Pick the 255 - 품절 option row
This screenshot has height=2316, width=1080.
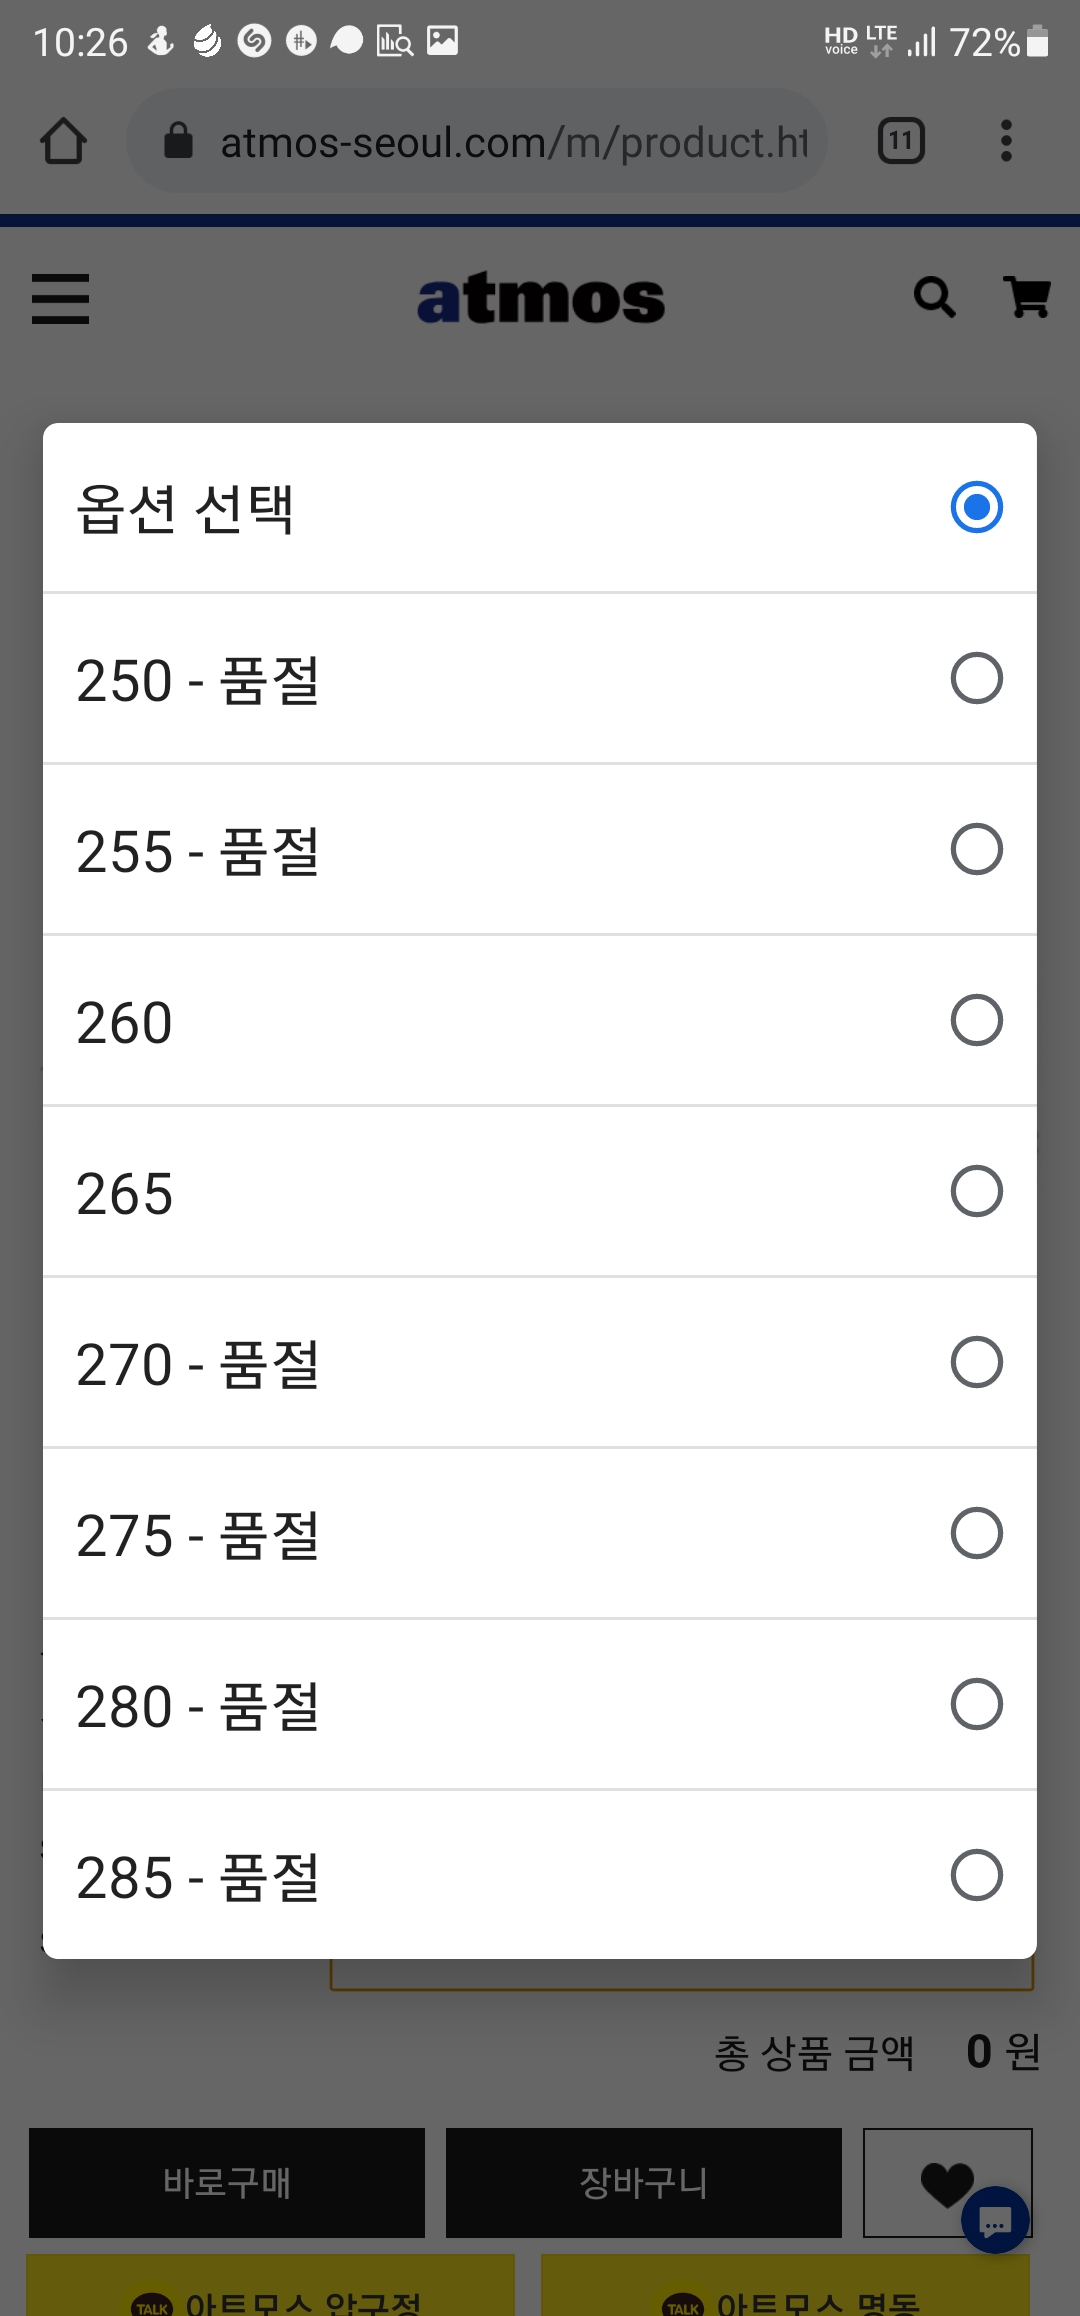coord(540,850)
